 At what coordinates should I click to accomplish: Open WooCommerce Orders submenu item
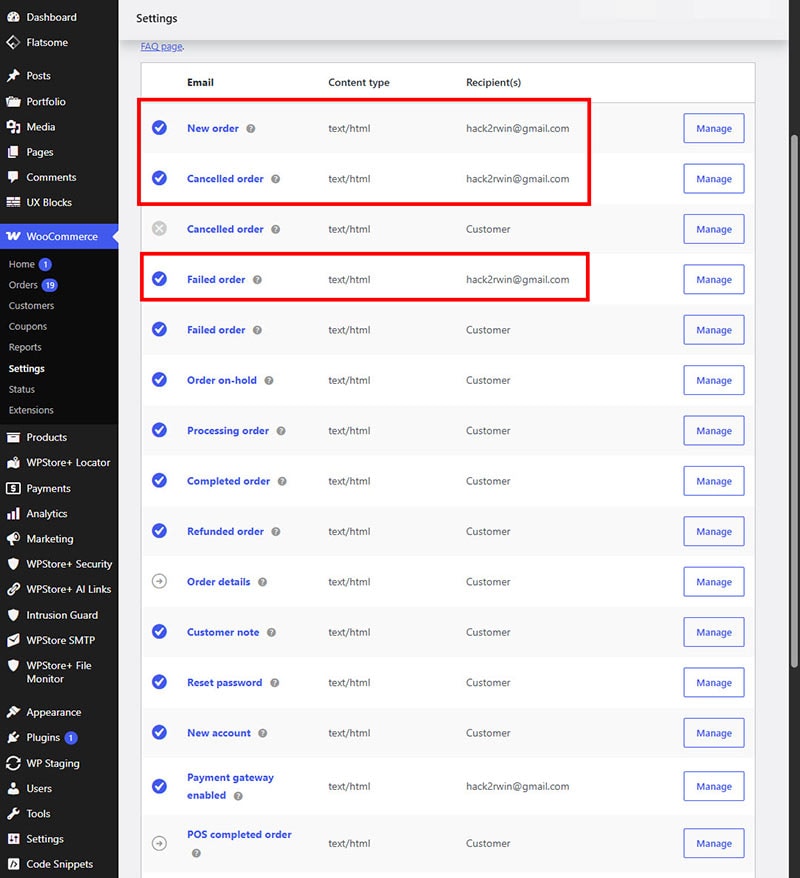pos(23,284)
